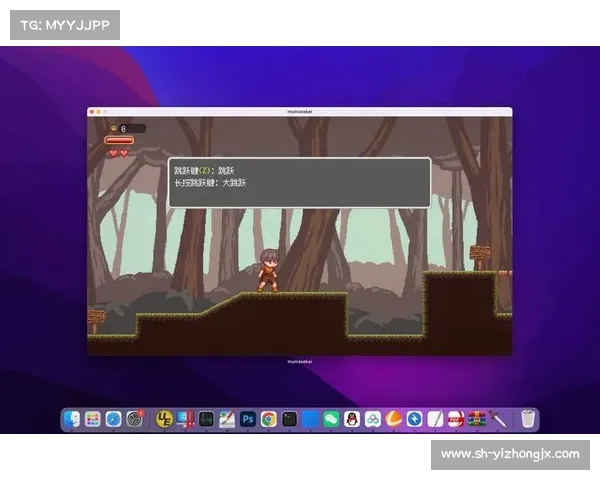This screenshot has width=600, height=480.
Task: Open the Trash in the Dock
Action: point(528,418)
